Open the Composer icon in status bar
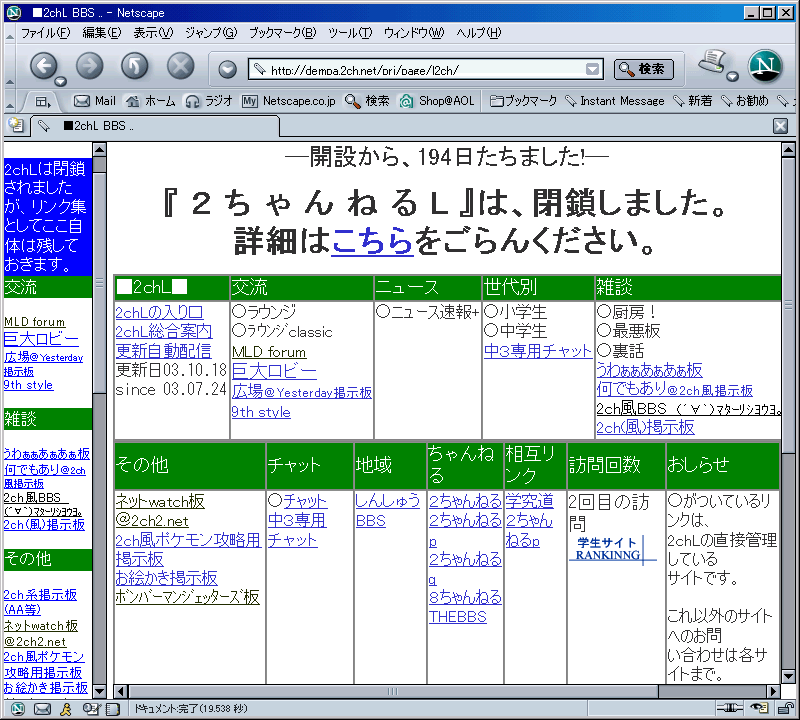The width and height of the screenshot is (800, 720). [x=91, y=708]
